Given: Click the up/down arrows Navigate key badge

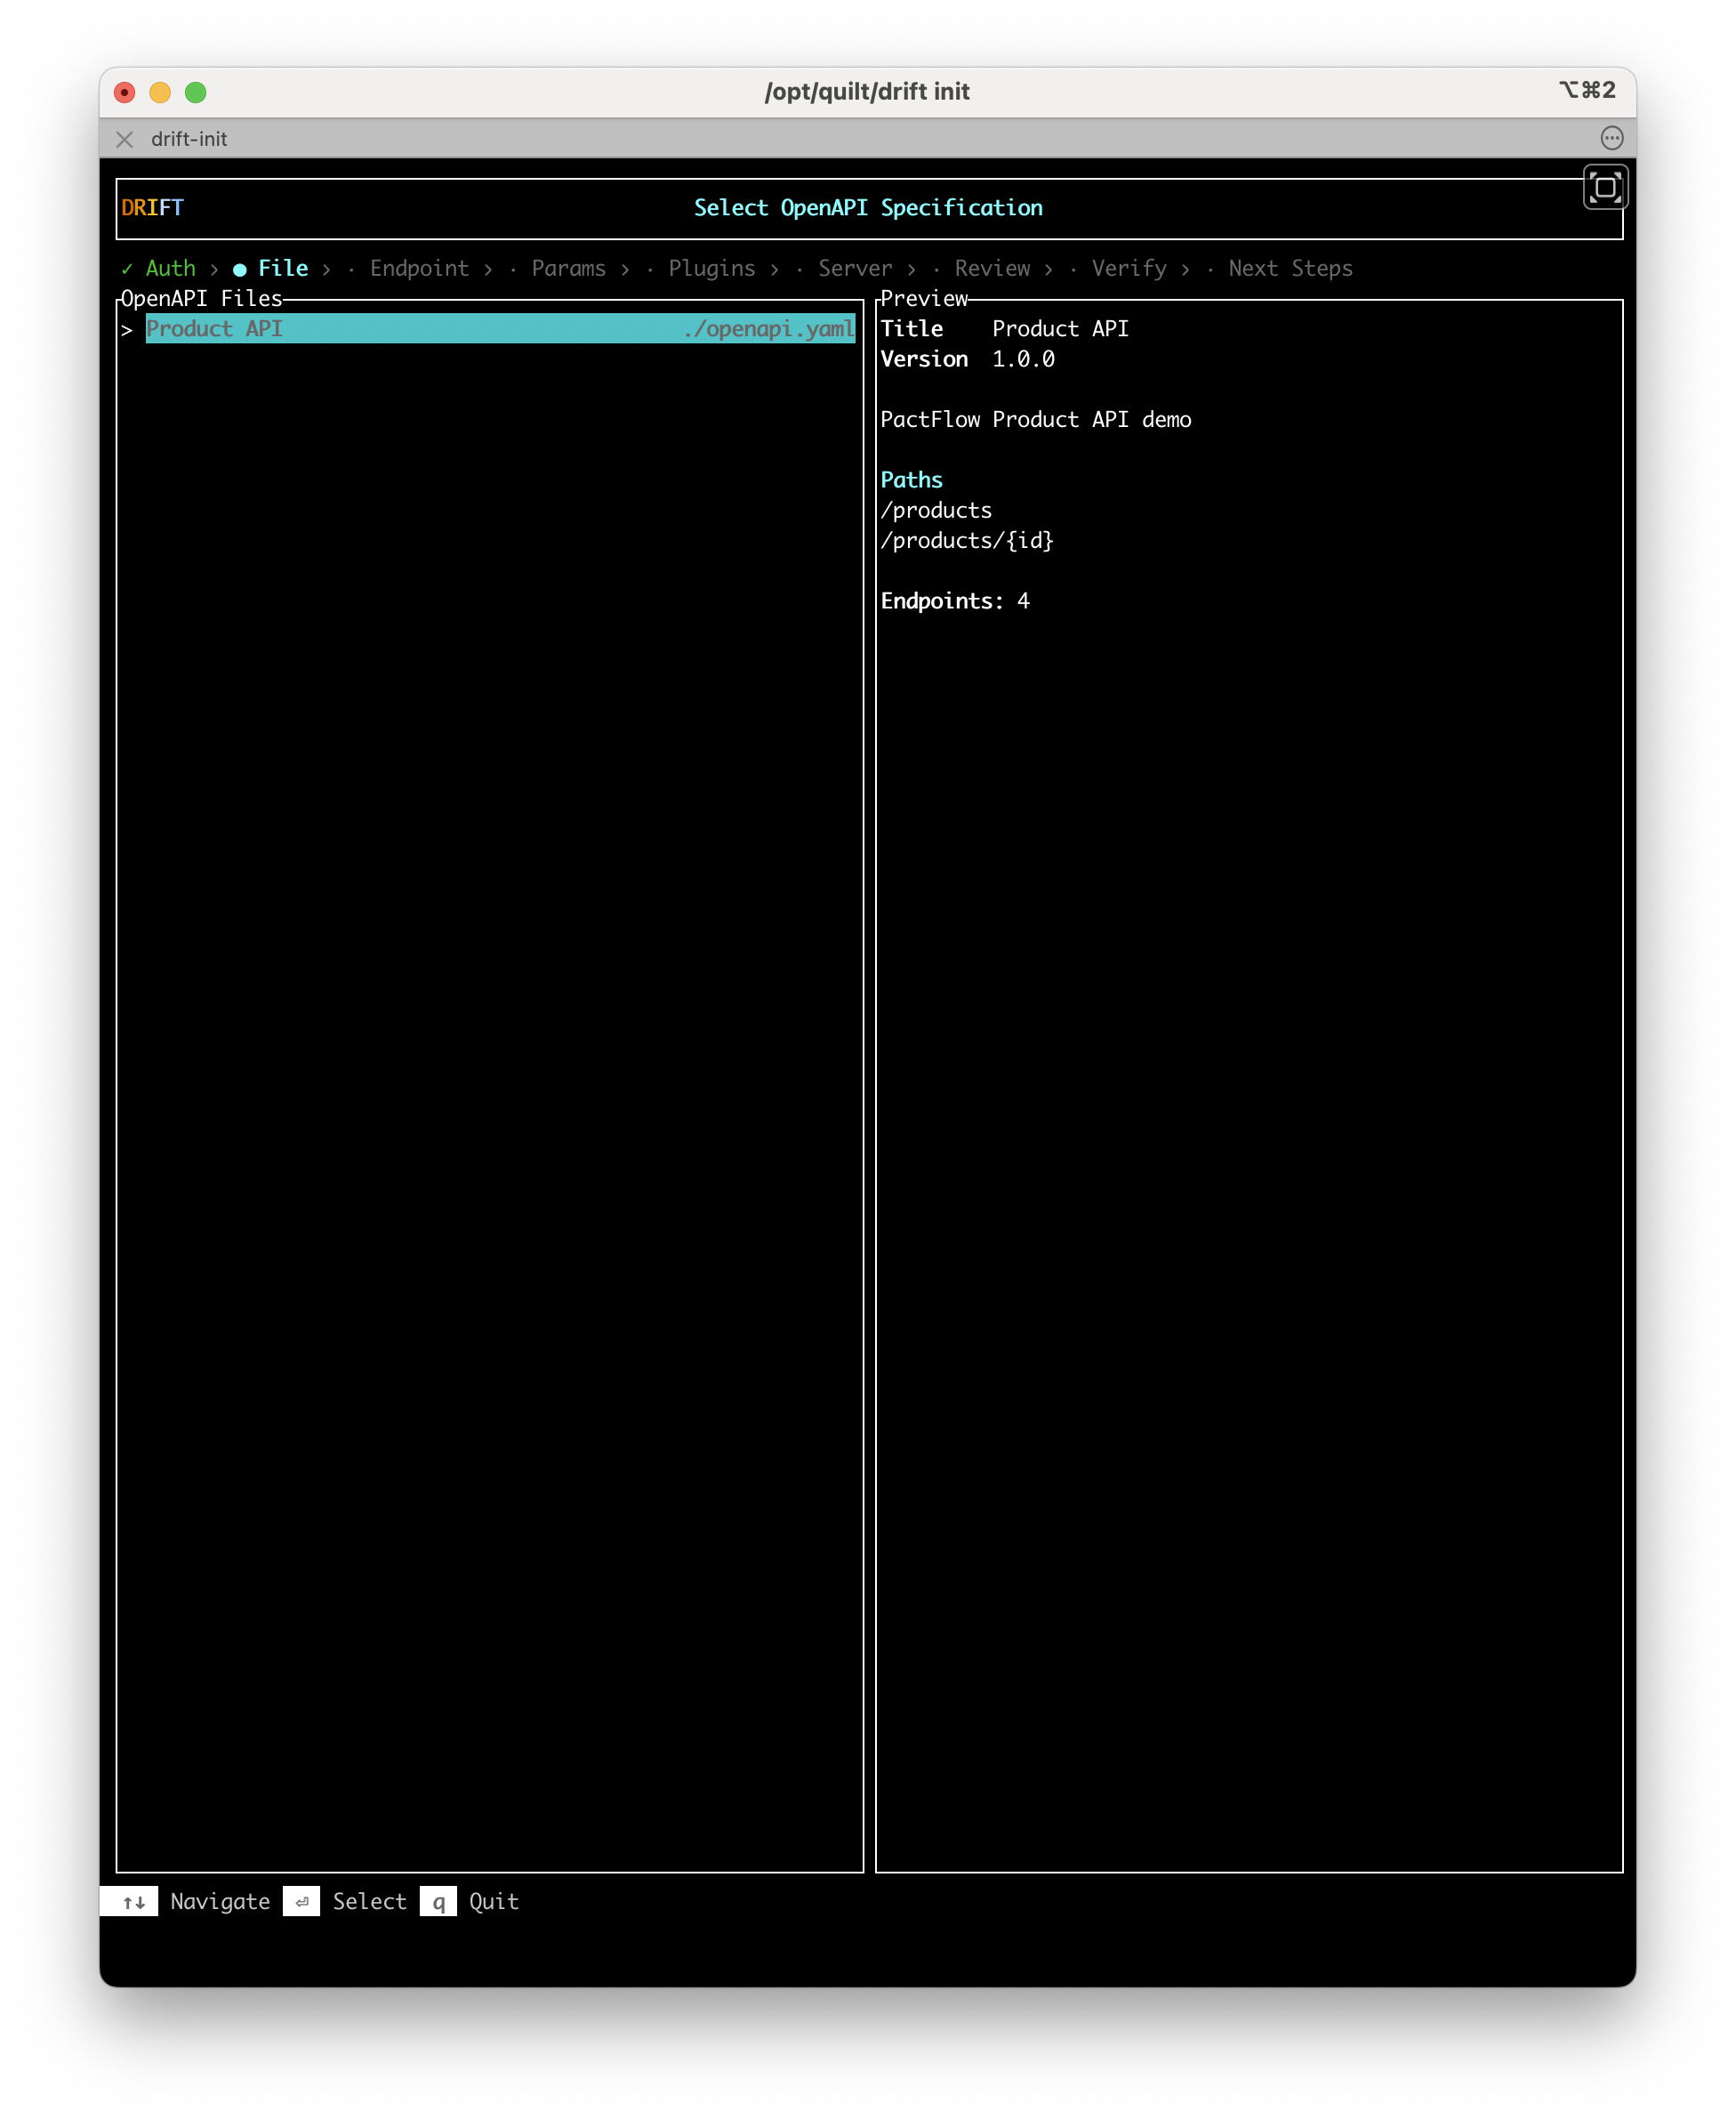Looking at the screenshot, I should tap(135, 1901).
